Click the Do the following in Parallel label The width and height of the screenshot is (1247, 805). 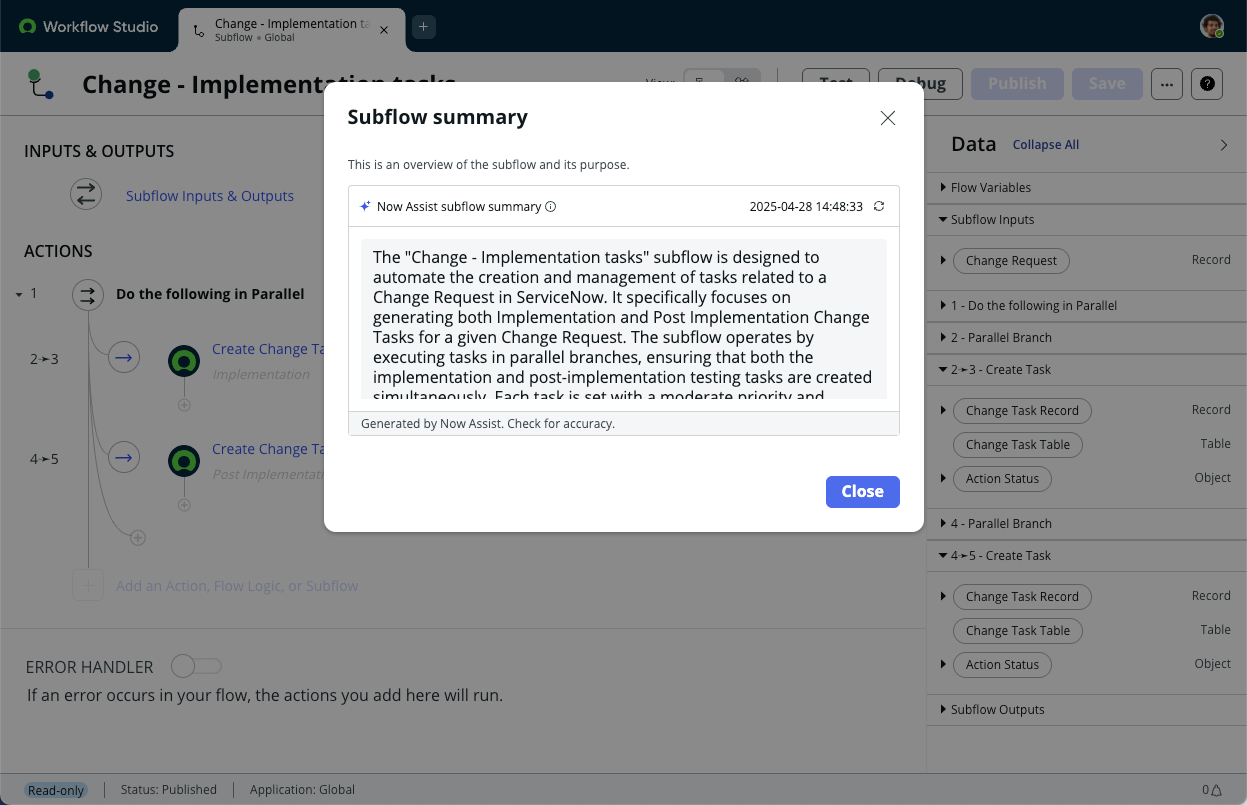coord(210,294)
